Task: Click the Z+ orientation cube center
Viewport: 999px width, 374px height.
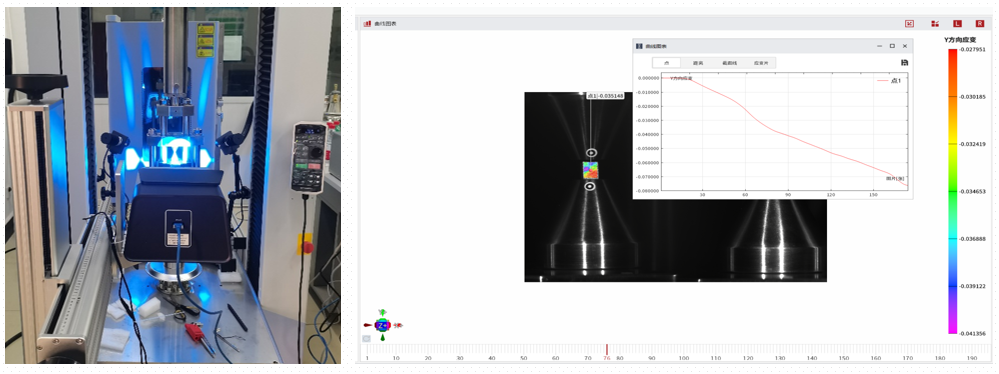Action: 382,325
